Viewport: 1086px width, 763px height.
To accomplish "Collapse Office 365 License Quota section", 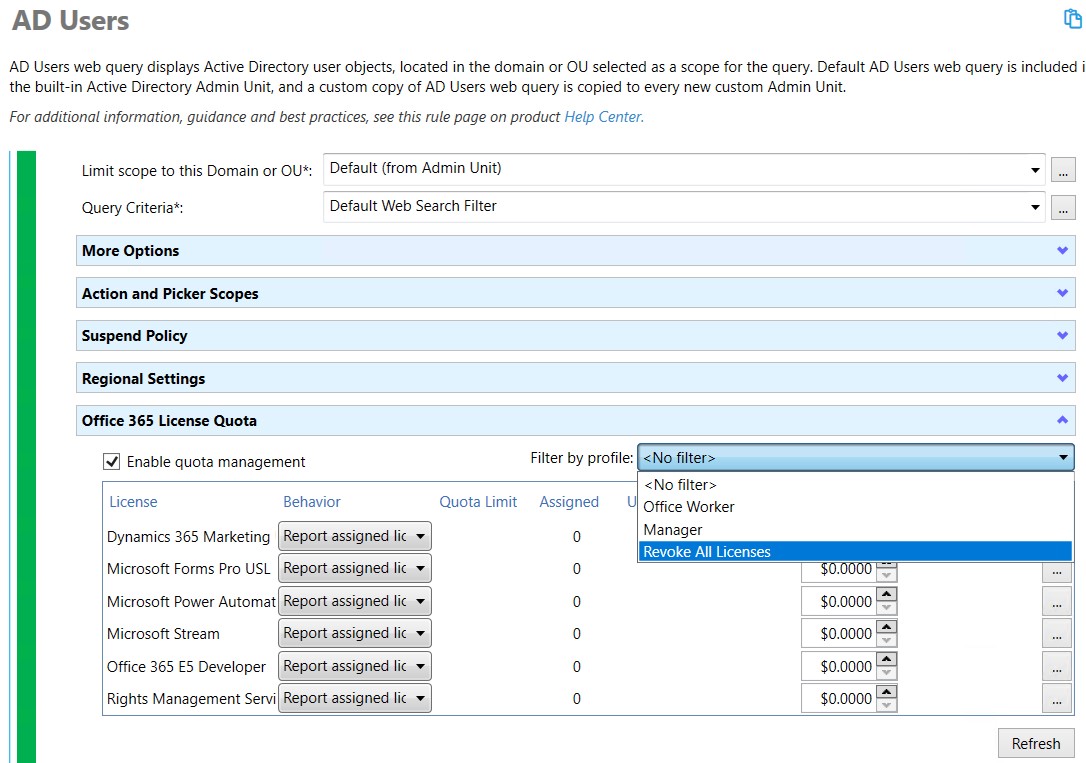I will click(575, 421).
